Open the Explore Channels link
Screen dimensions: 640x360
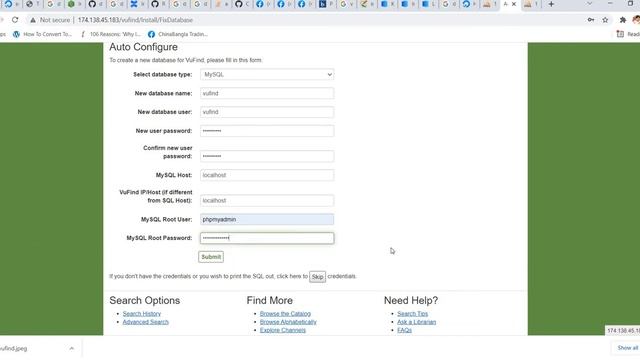(283, 330)
